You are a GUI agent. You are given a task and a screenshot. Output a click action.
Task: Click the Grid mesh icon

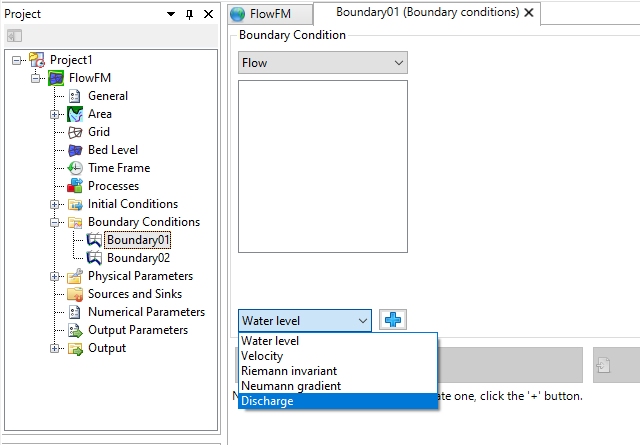(x=75, y=132)
